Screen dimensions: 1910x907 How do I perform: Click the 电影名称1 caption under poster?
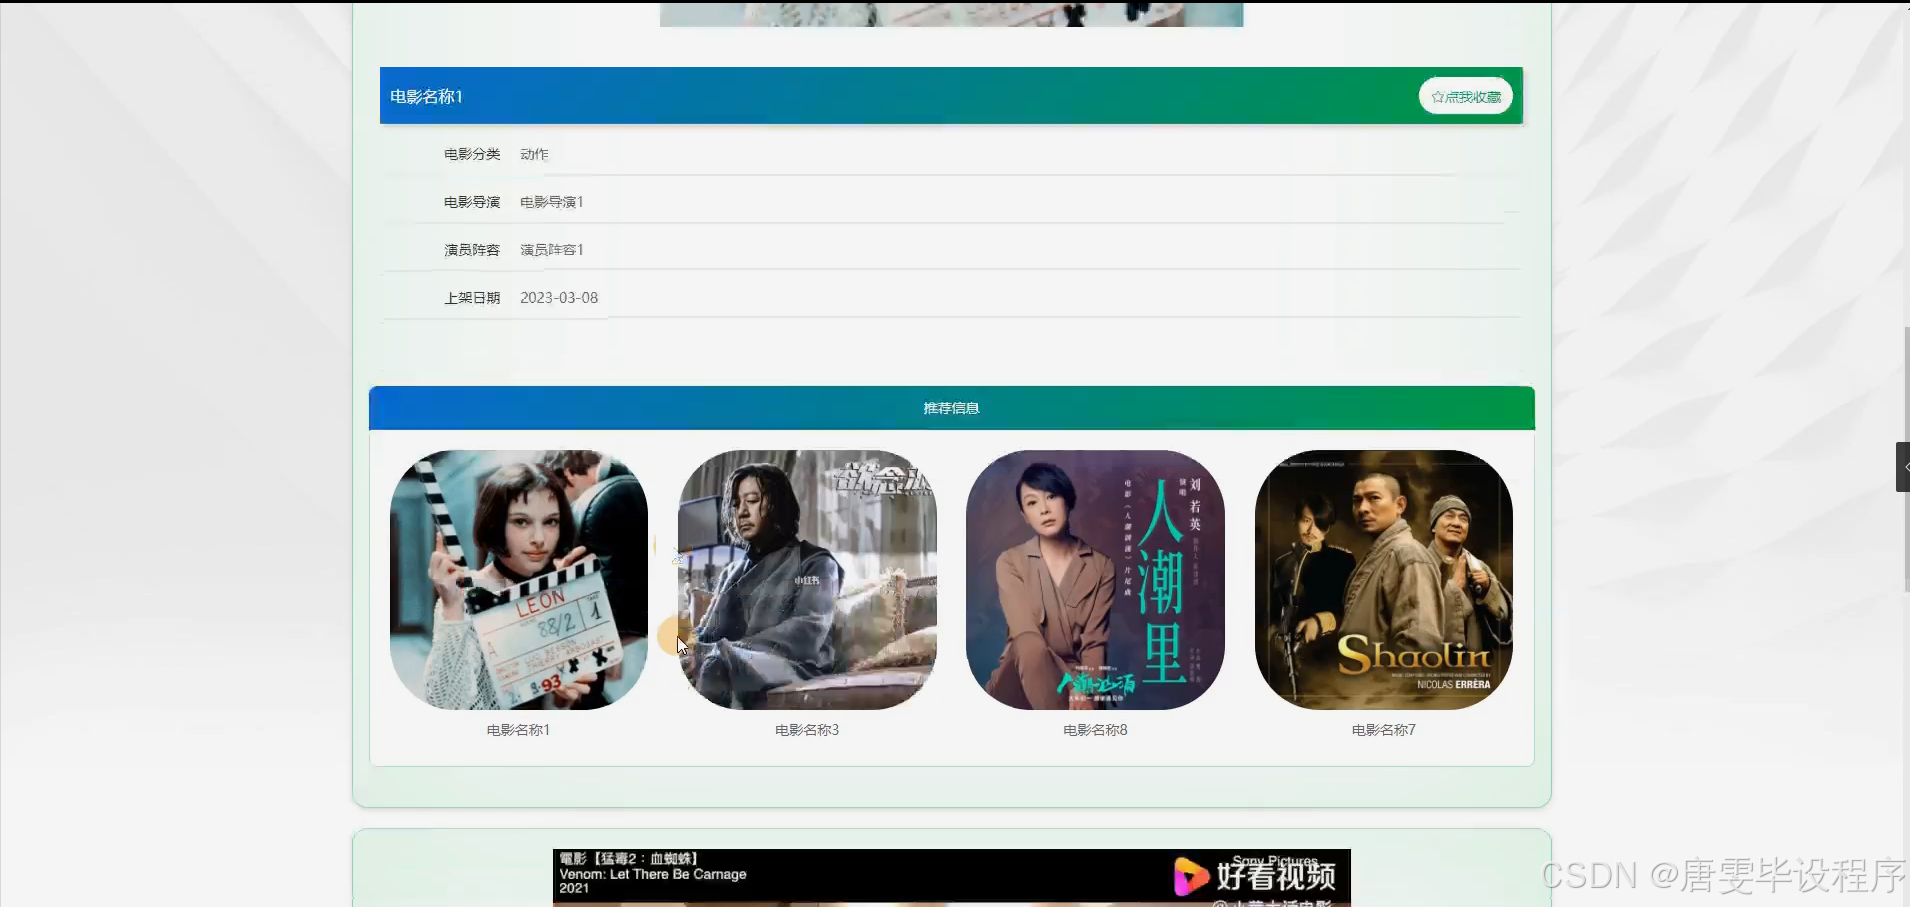coord(518,730)
